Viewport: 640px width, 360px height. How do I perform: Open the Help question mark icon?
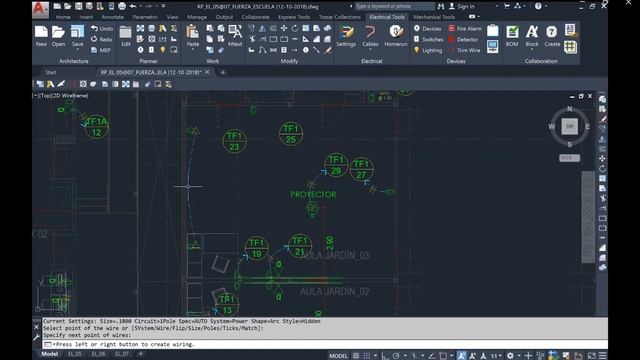(538, 6)
